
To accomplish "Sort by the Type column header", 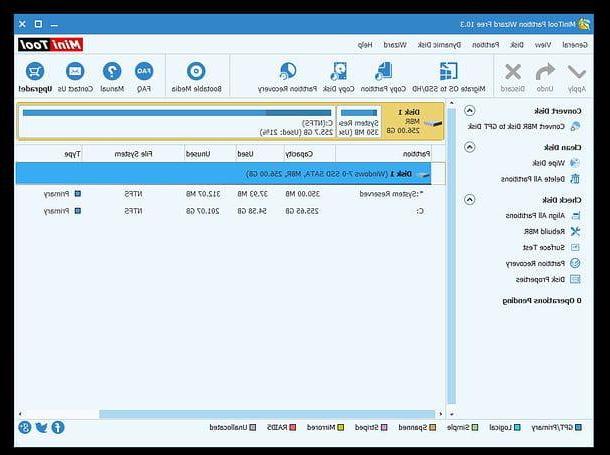I will pos(49,154).
